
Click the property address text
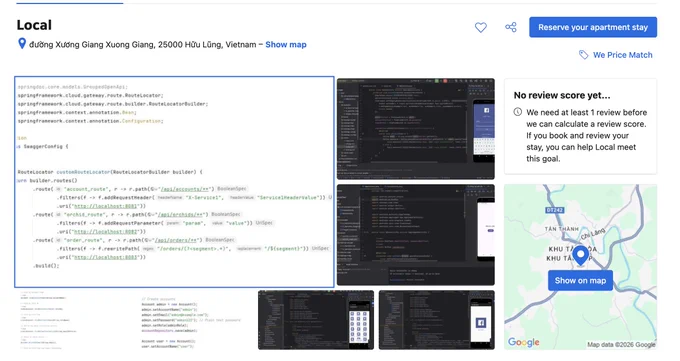click(x=143, y=45)
